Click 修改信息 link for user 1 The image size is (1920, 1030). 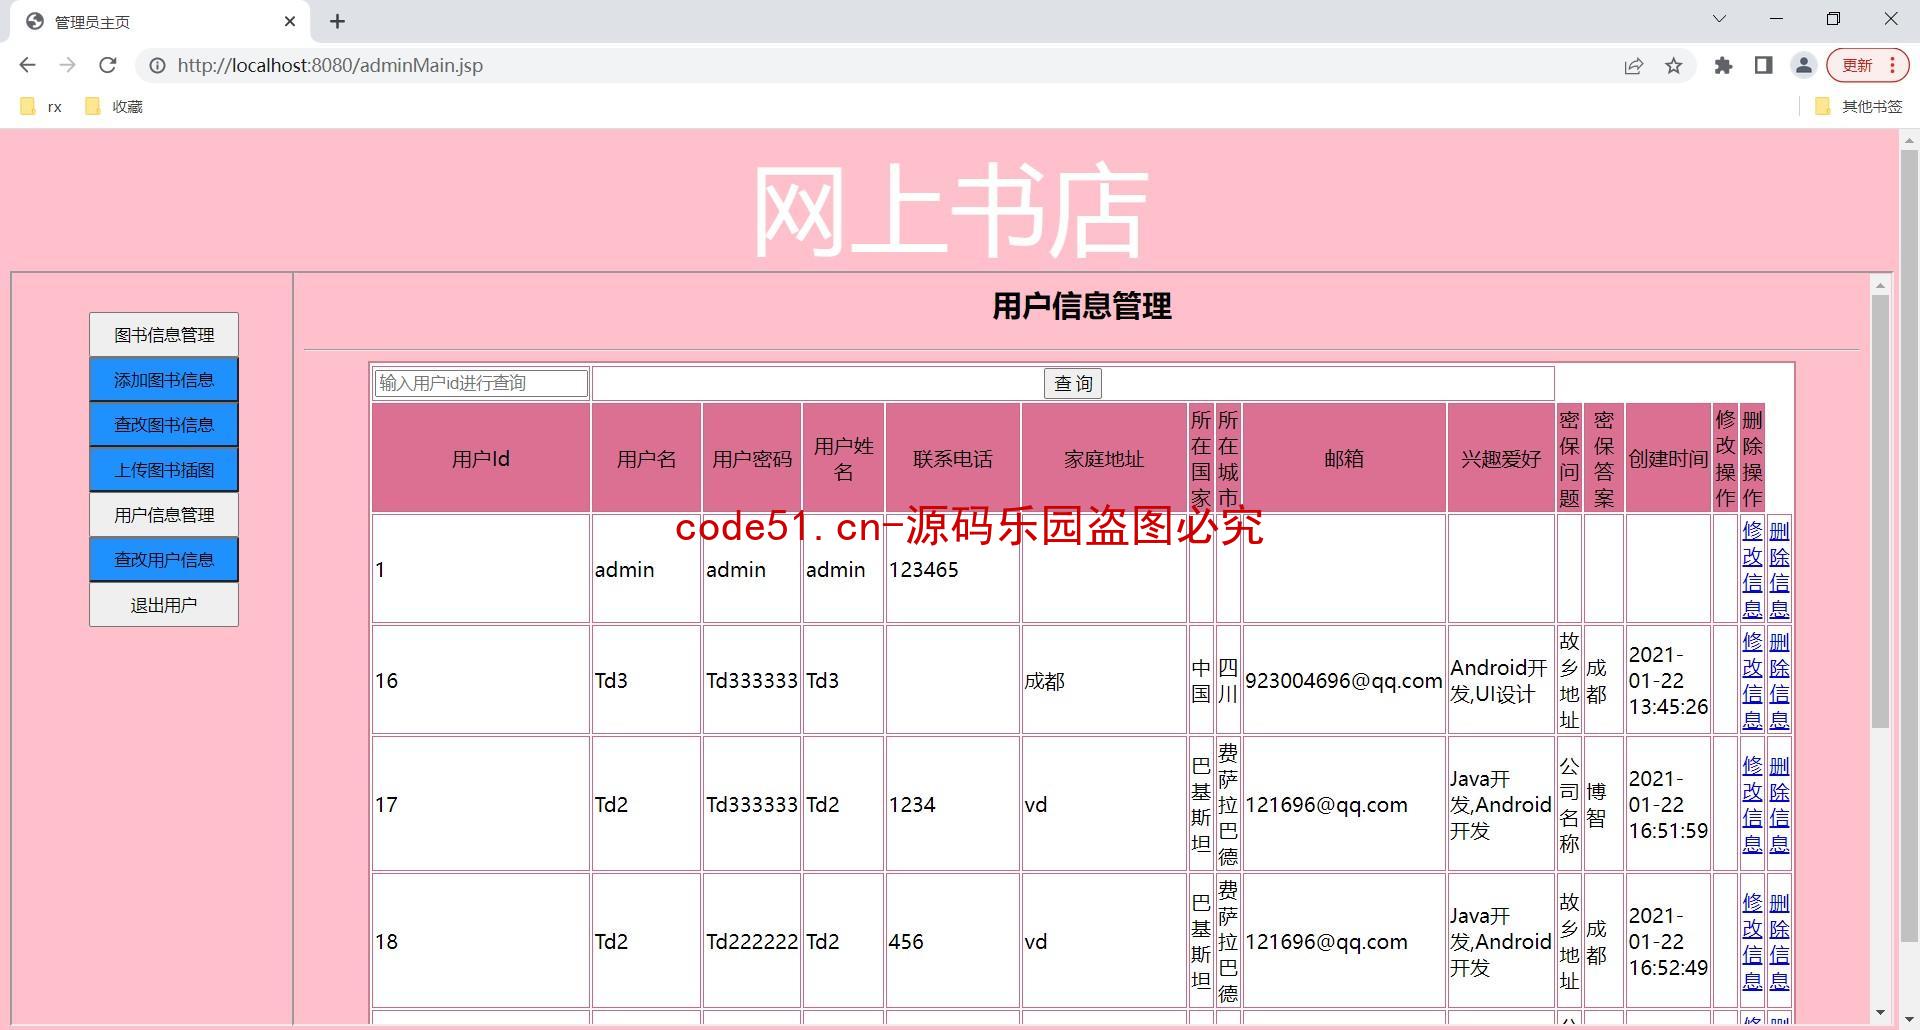pyautogui.click(x=1752, y=569)
